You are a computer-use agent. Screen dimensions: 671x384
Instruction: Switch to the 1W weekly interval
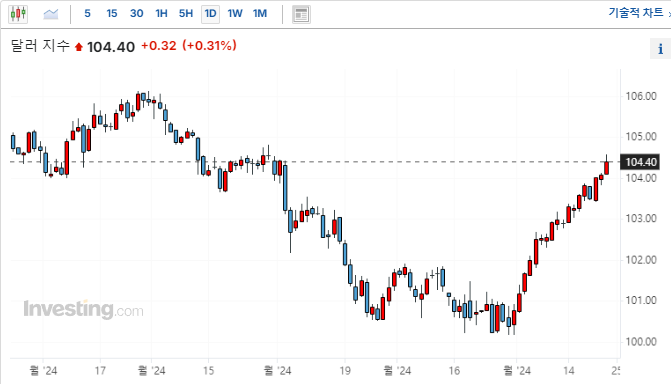pos(235,14)
